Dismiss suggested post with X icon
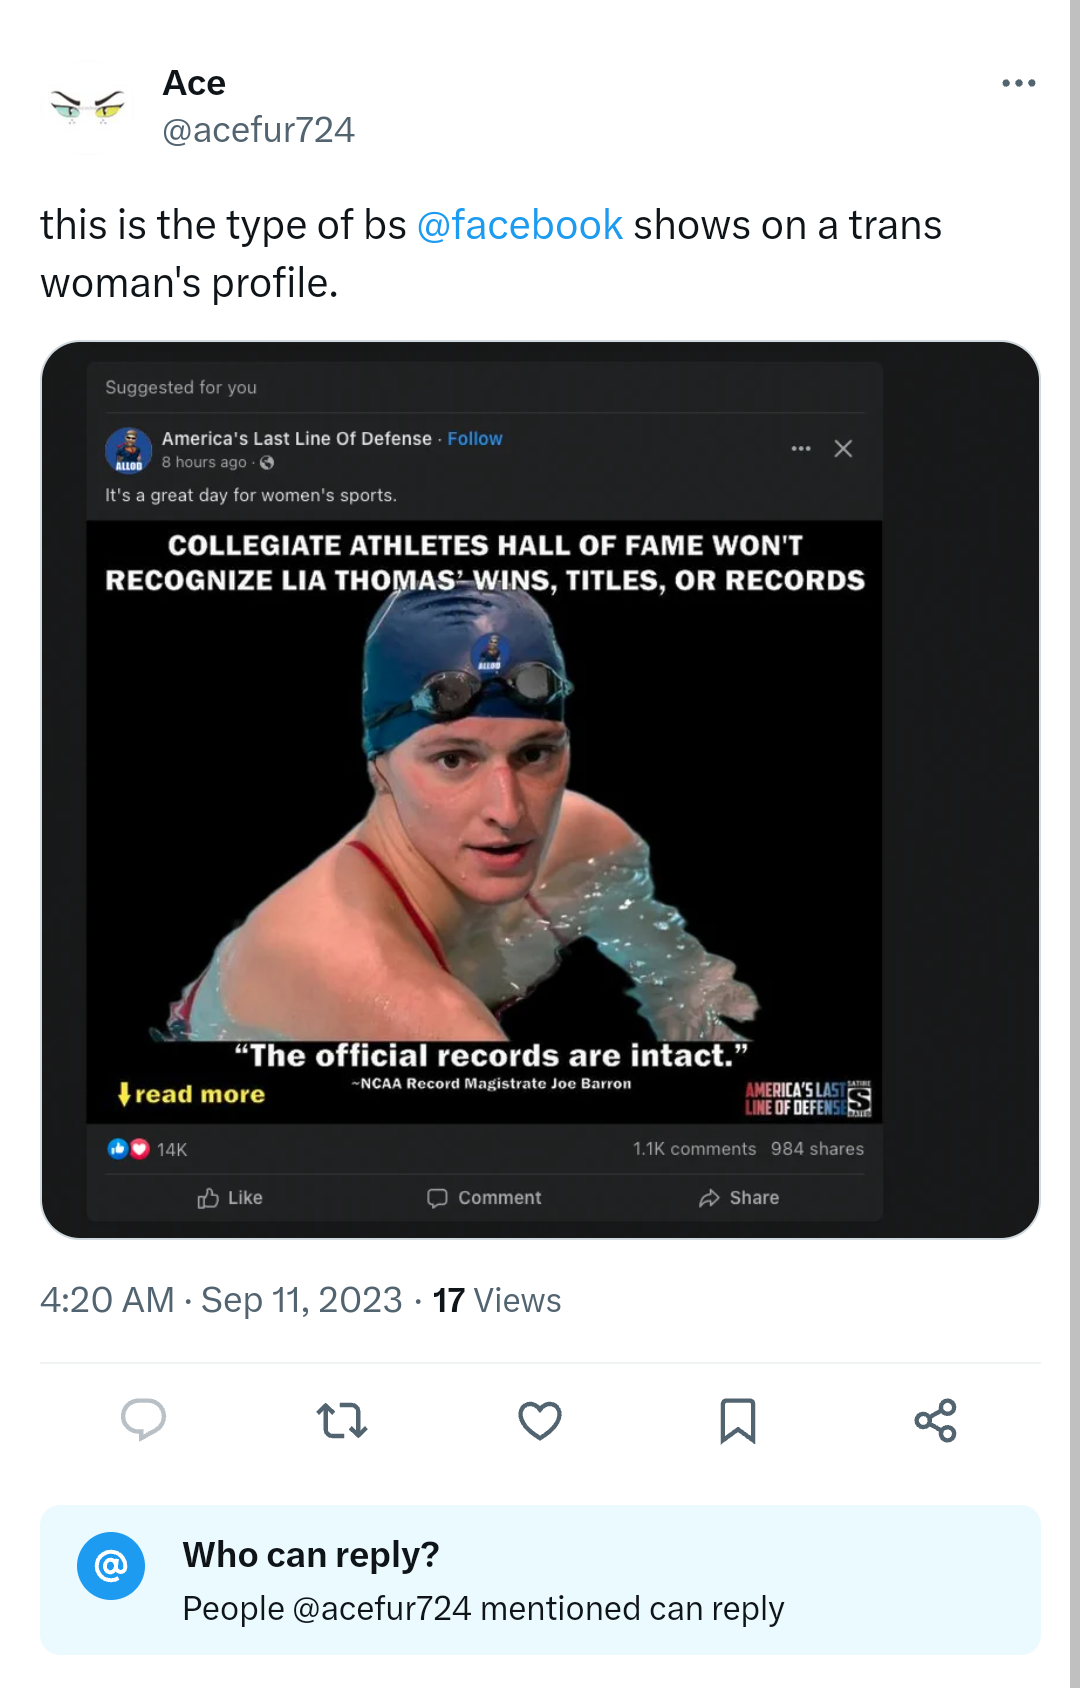Viewport: 1080px width, 1688px height. pos(843,449)
